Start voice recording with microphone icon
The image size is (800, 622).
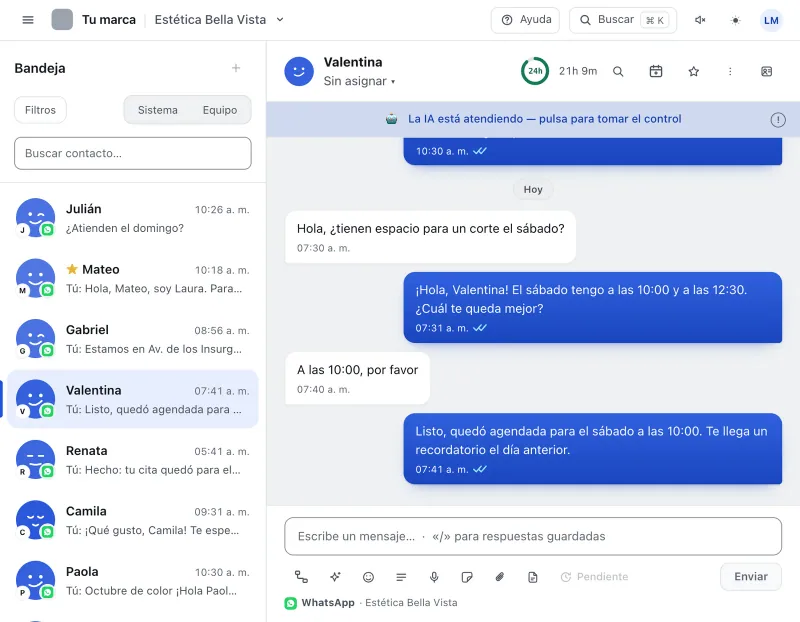pyautogui.click(x=434, y=577)
